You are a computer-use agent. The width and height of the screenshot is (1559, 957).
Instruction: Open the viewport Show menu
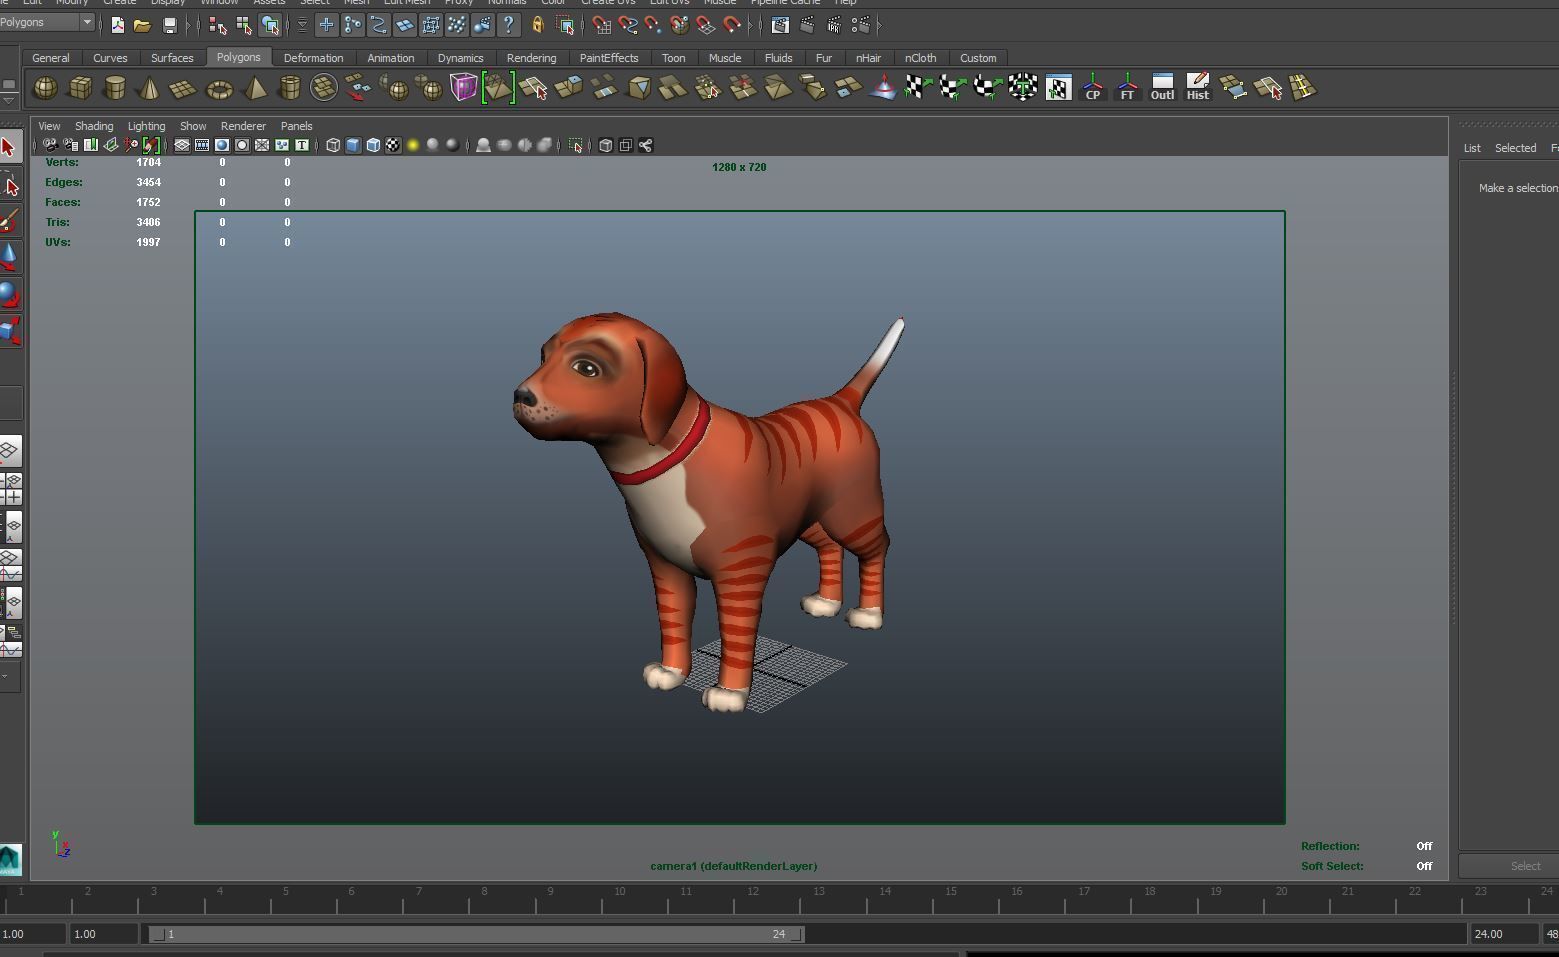(x=193, y=126)
